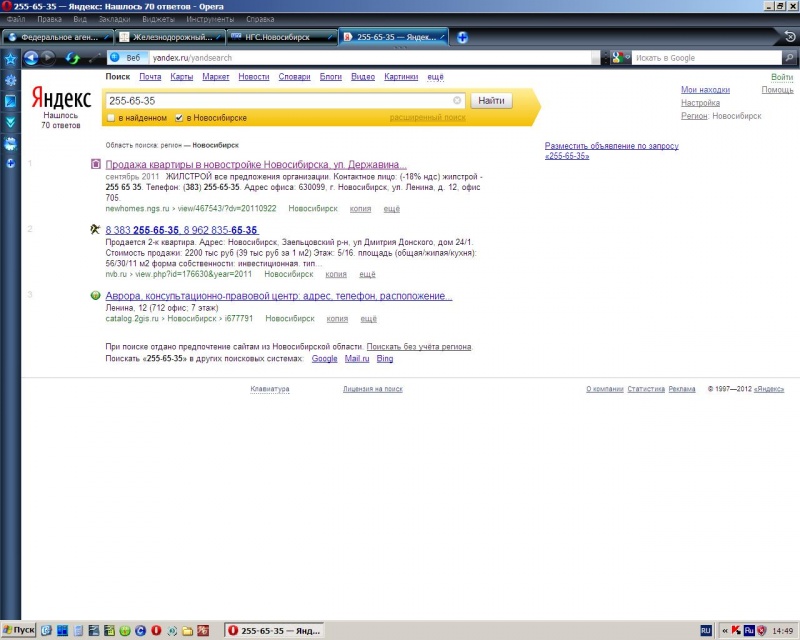This screenshot has height=640, width=800.
Task: Open the Карты link
Action: (182, 77)
